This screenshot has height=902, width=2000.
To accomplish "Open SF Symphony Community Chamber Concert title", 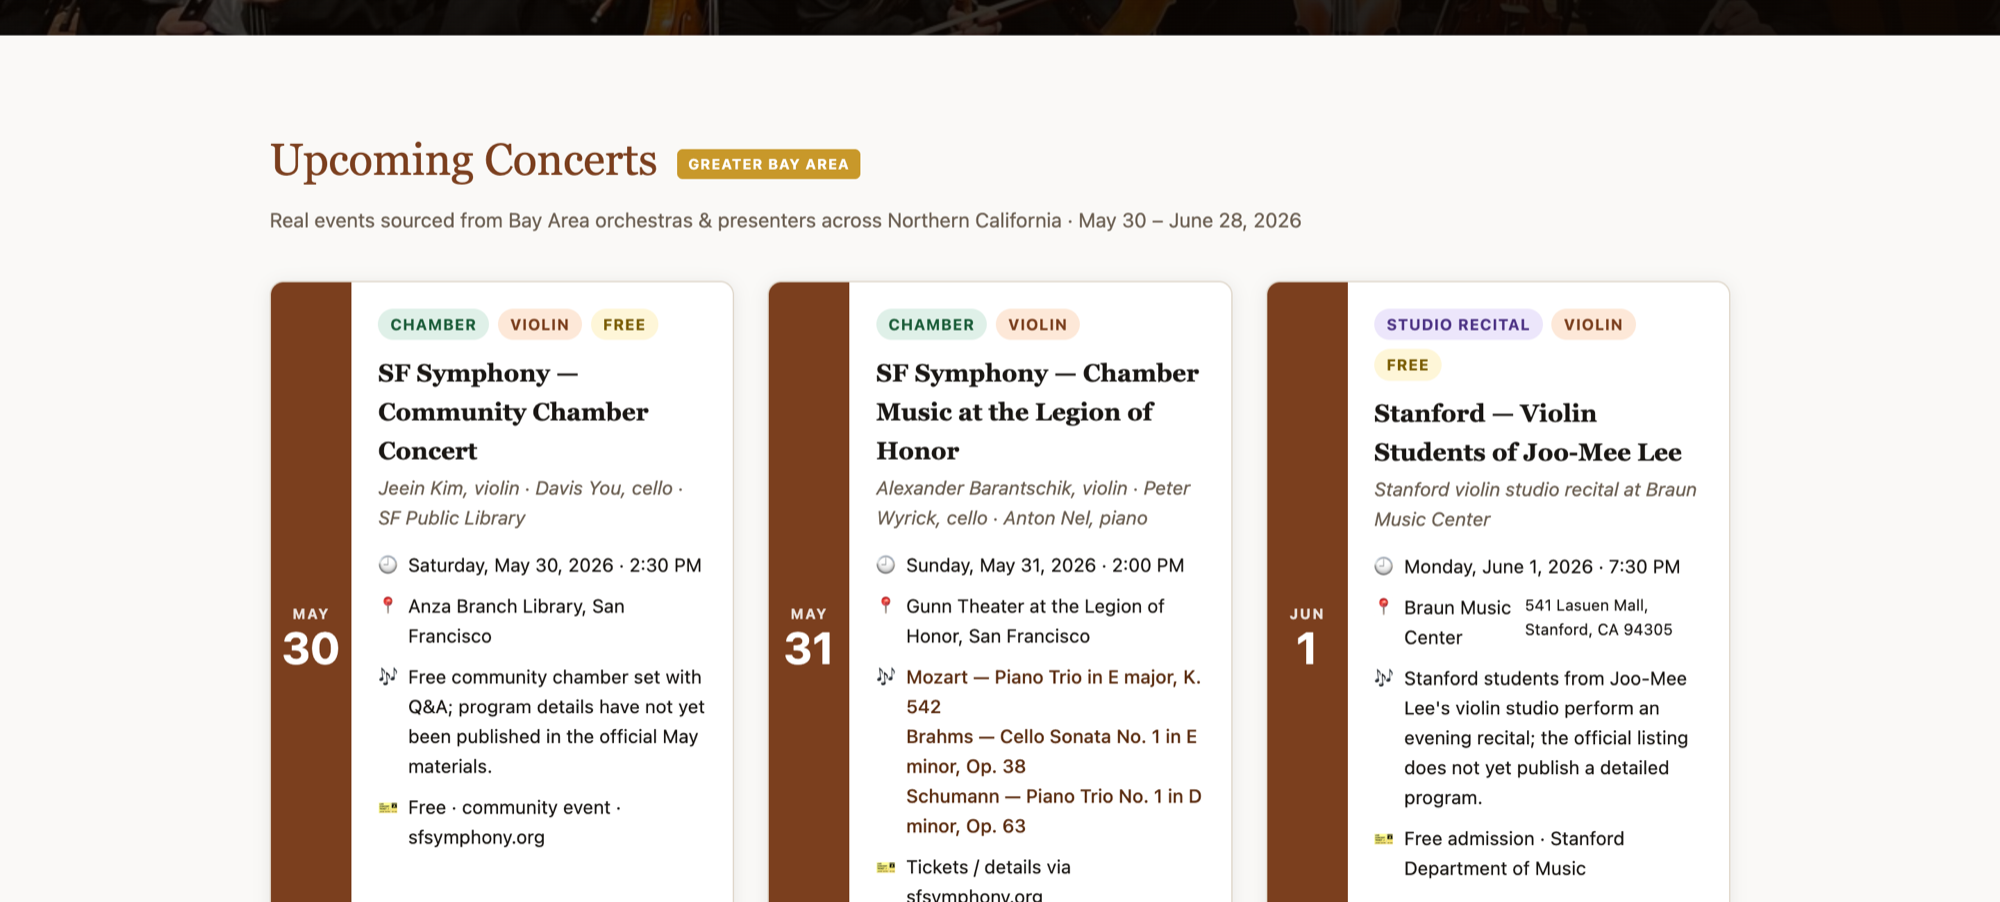I will tap(513, 412).
